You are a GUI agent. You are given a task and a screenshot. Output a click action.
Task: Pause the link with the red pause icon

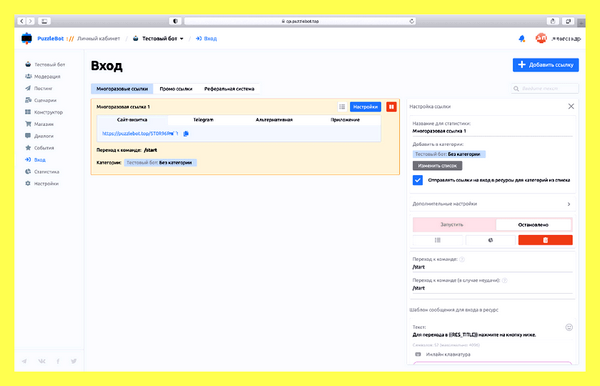391,107
